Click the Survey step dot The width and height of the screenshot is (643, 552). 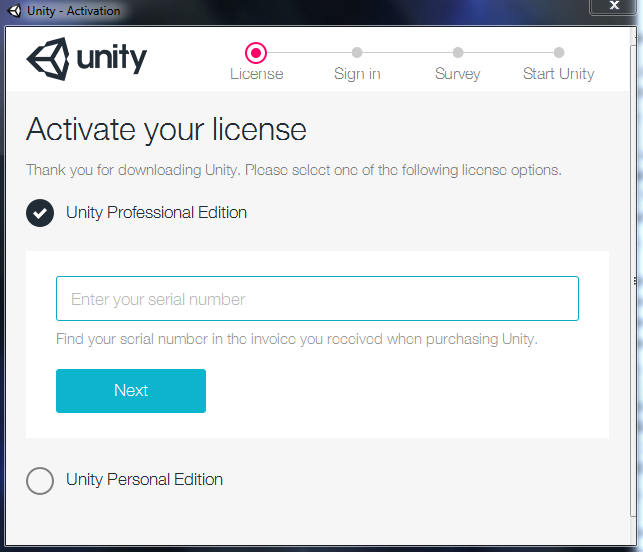458,52
